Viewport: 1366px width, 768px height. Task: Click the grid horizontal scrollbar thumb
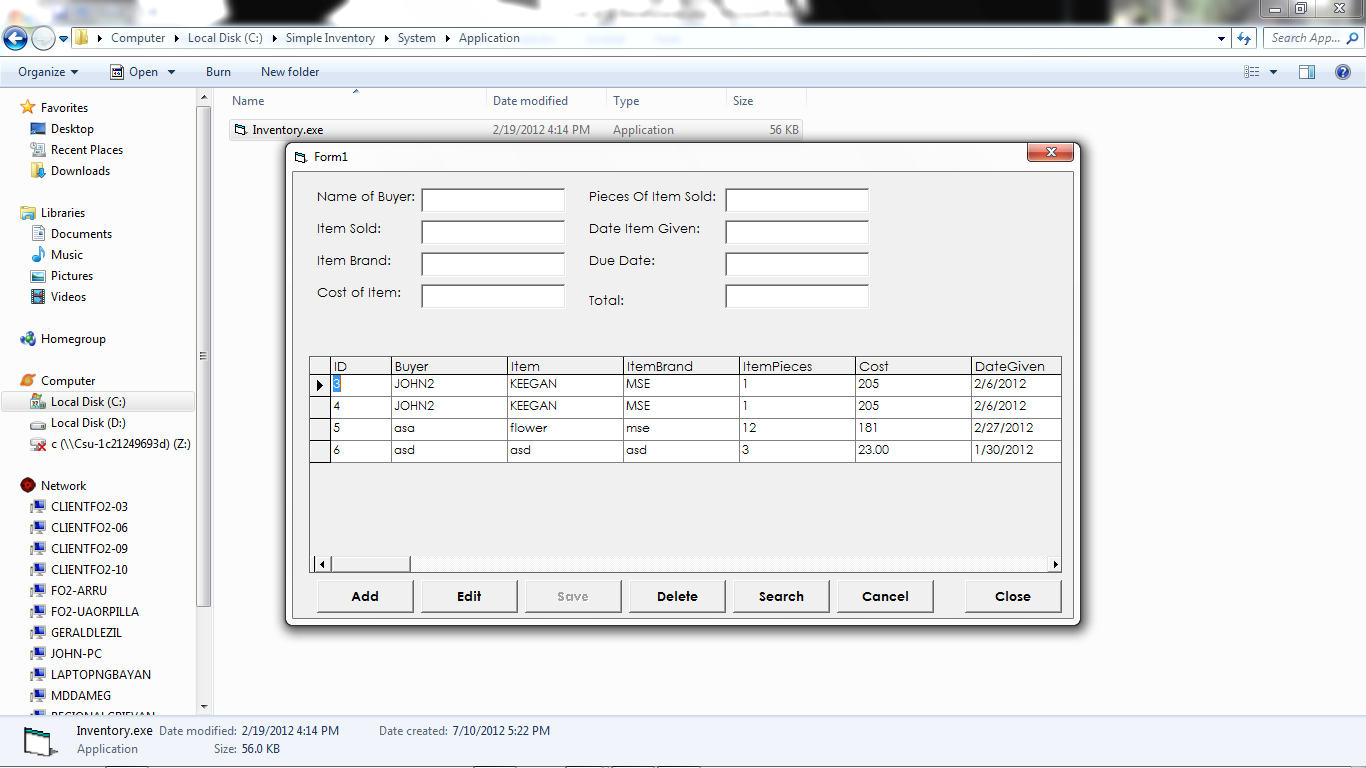click(369, 564)
